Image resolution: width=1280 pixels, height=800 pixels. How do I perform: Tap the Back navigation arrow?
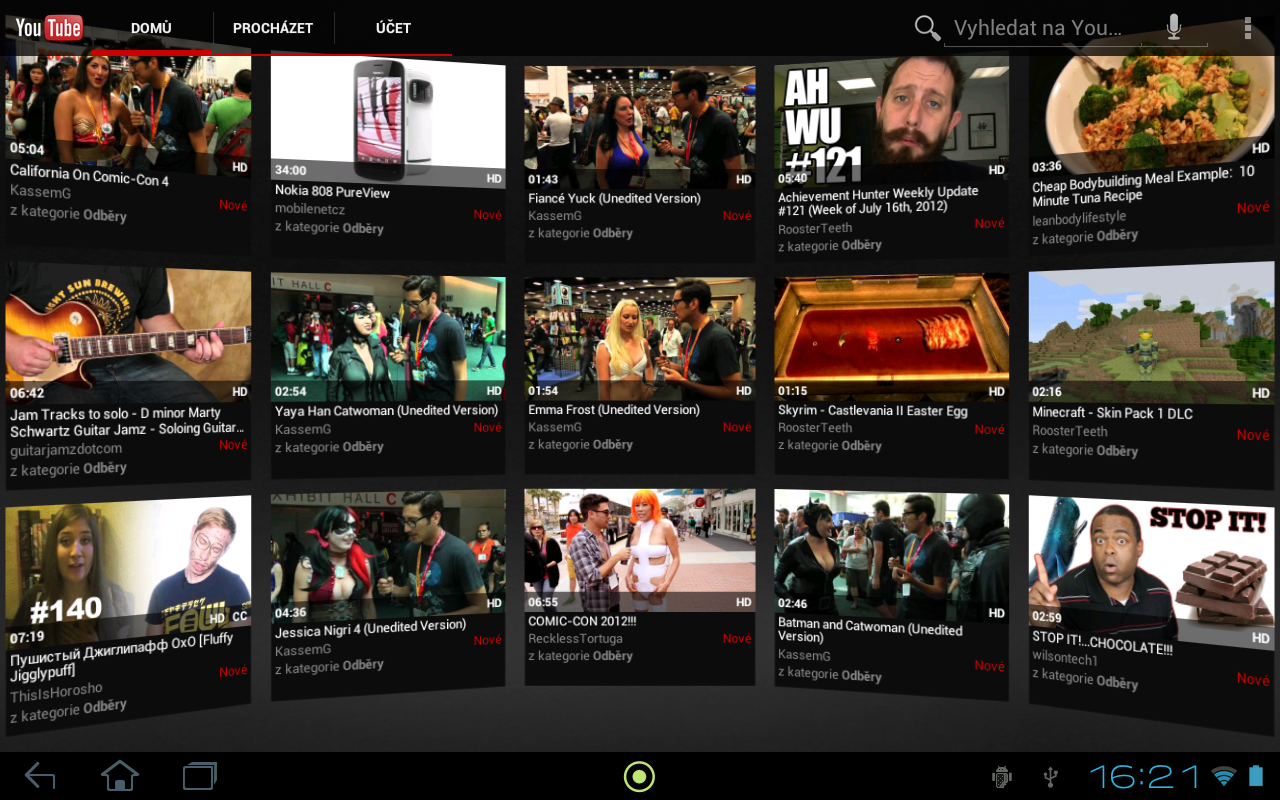(40, 775)
